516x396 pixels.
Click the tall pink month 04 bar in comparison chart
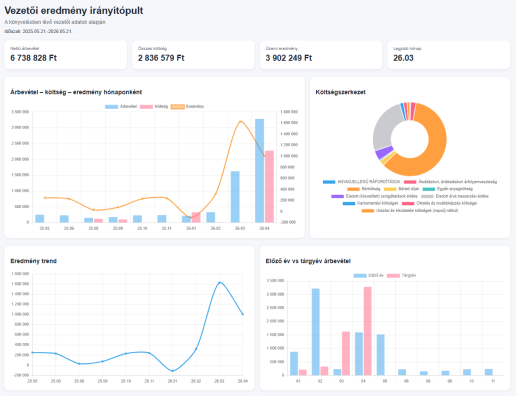click(x=368, y=331)
